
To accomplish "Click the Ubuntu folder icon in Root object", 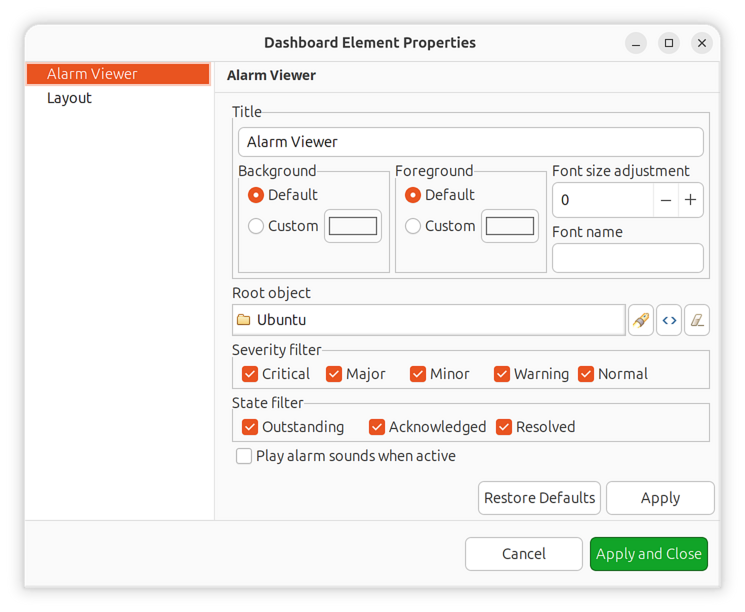I will (244, 320).
